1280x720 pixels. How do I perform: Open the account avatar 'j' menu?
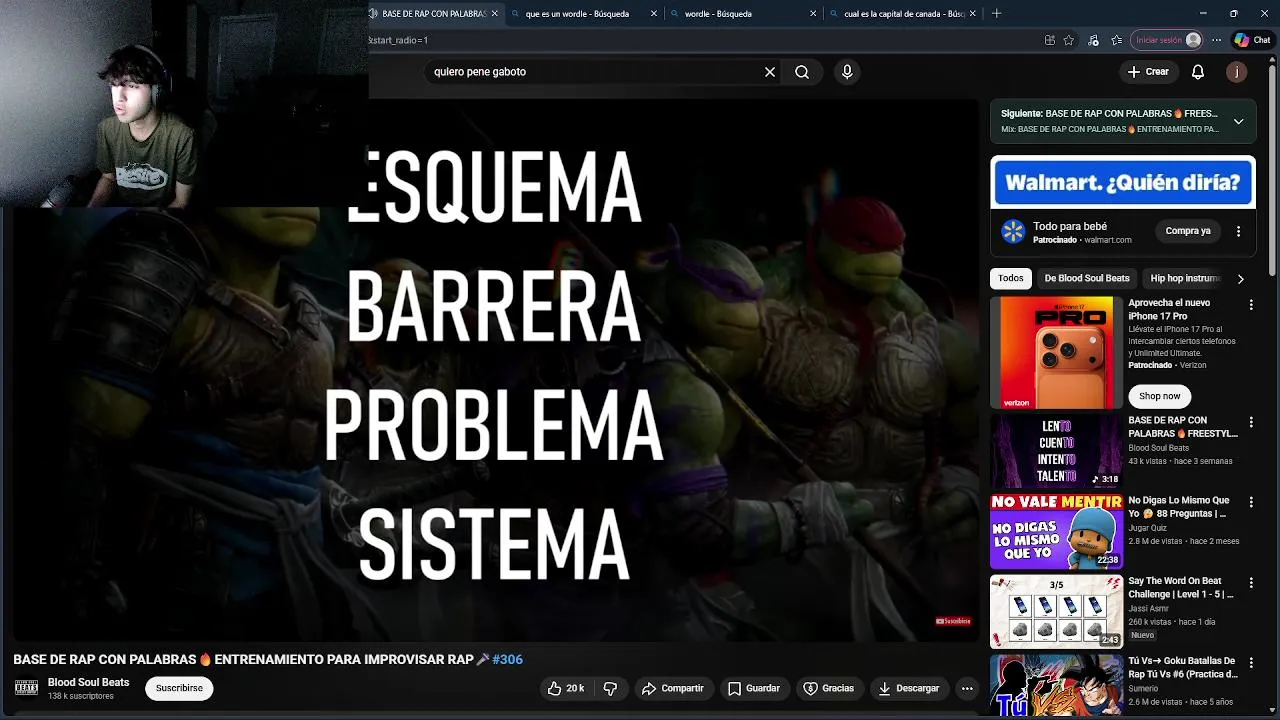[x=1237, y=72]
